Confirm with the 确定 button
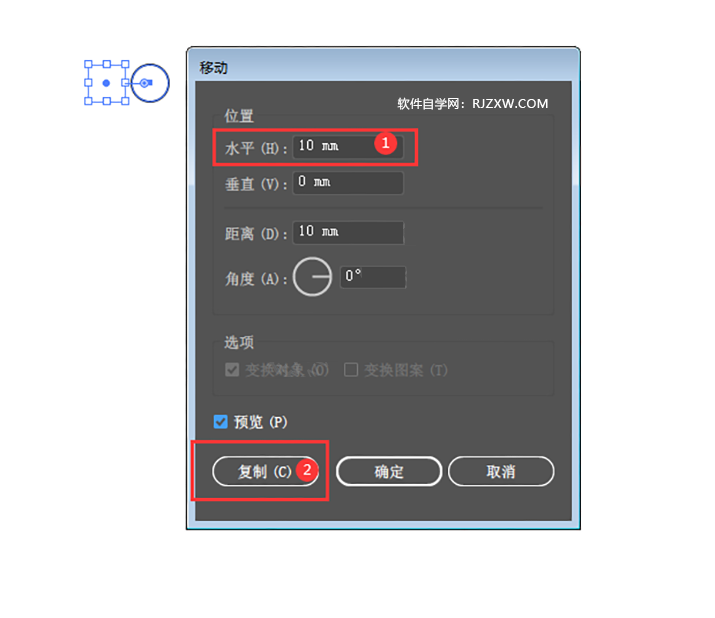 point(389,471)
